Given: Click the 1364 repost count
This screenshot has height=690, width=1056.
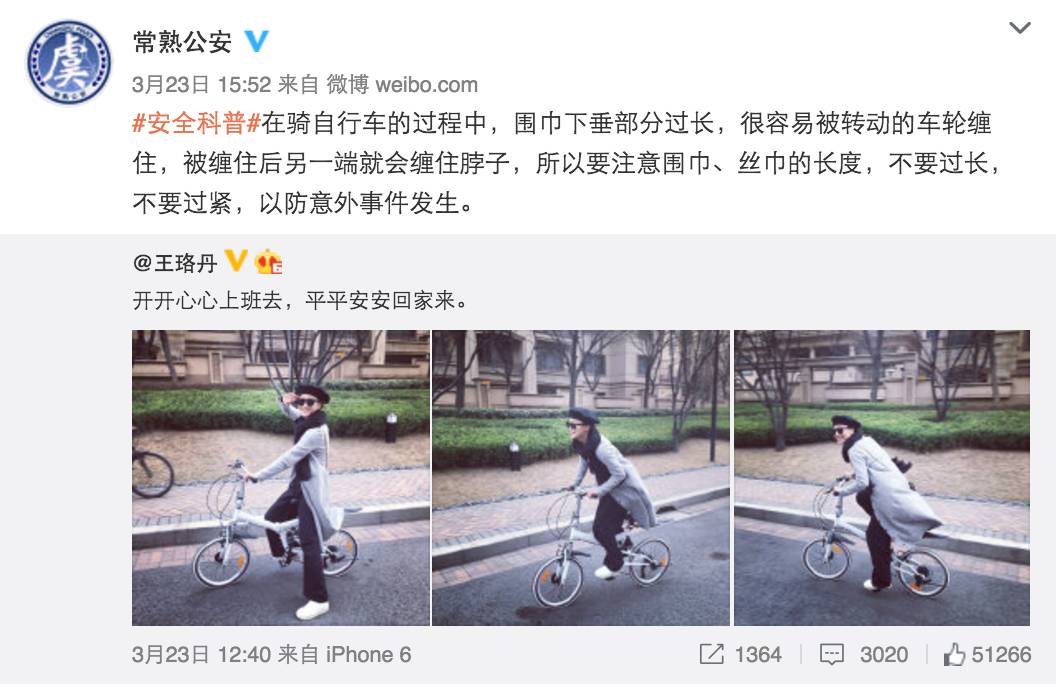Looking at the screenshot, I should pyautogui.click(x=758, y=654).
